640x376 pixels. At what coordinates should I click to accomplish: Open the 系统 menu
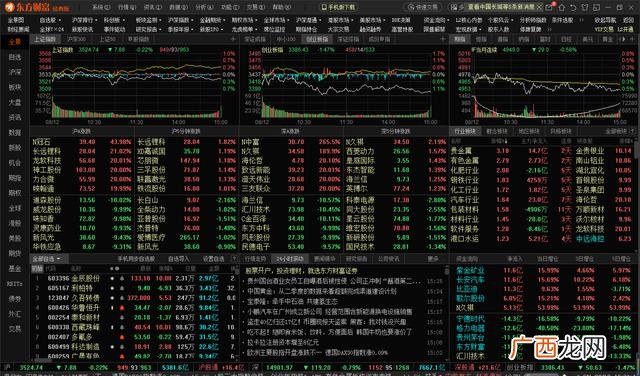[101, 7]
